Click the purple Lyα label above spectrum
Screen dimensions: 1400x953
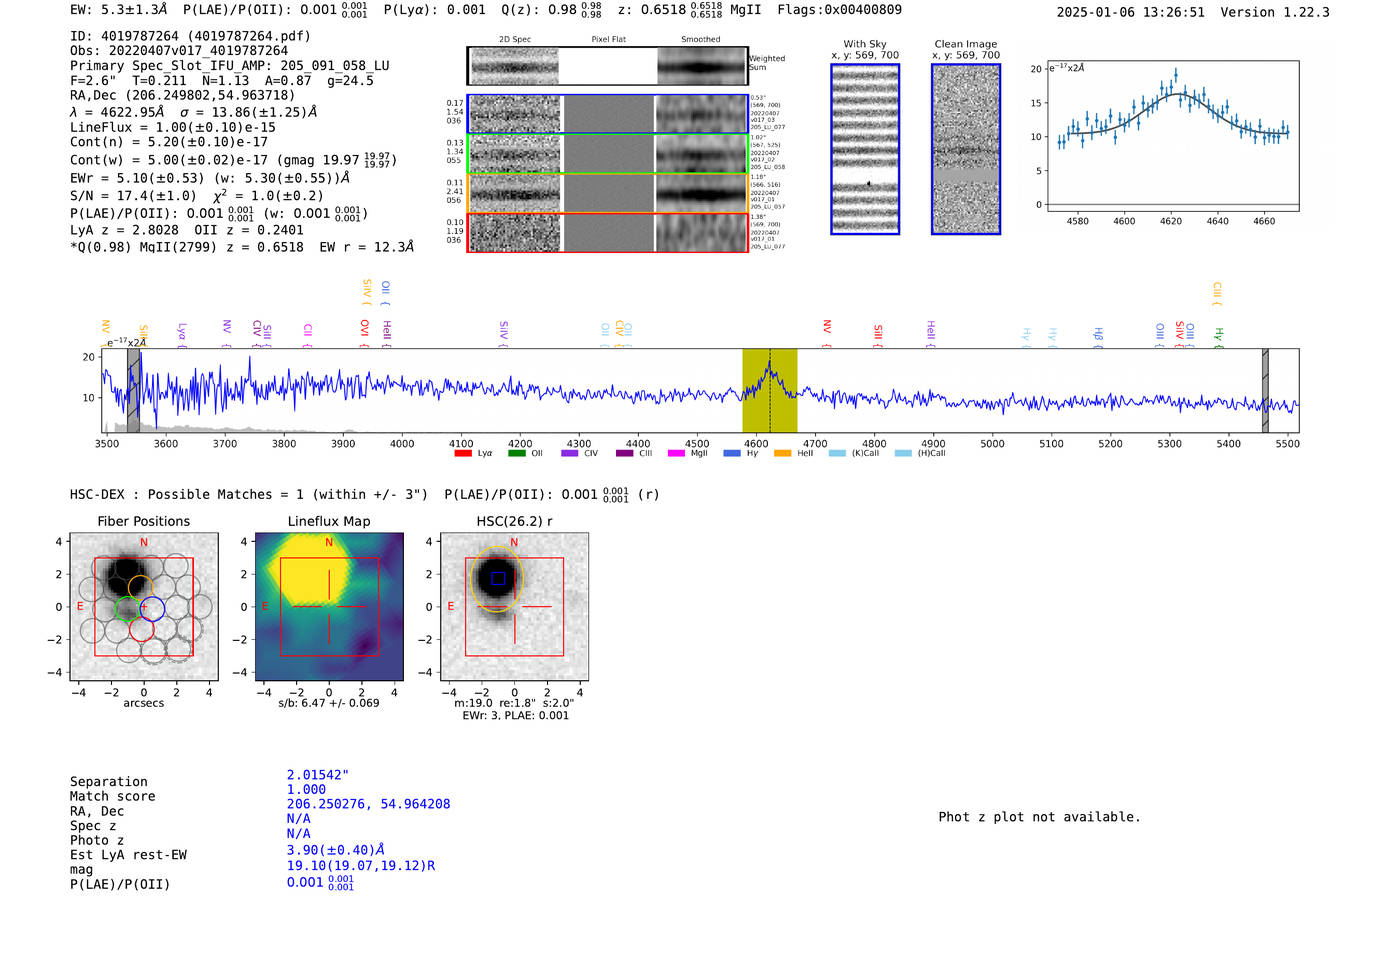click(x=182, y=334)
